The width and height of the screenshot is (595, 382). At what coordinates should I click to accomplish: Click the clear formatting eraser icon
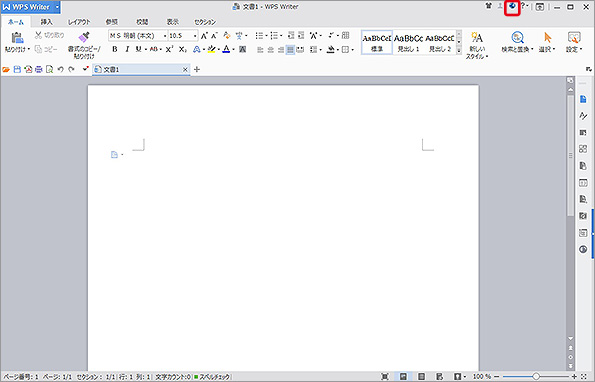click(227, 36)
